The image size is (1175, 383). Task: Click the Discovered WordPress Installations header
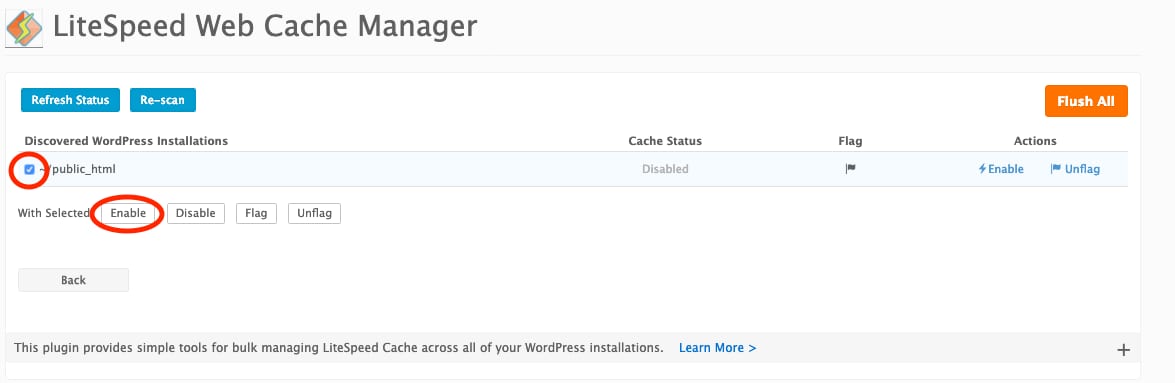click(x=127, y=141)
